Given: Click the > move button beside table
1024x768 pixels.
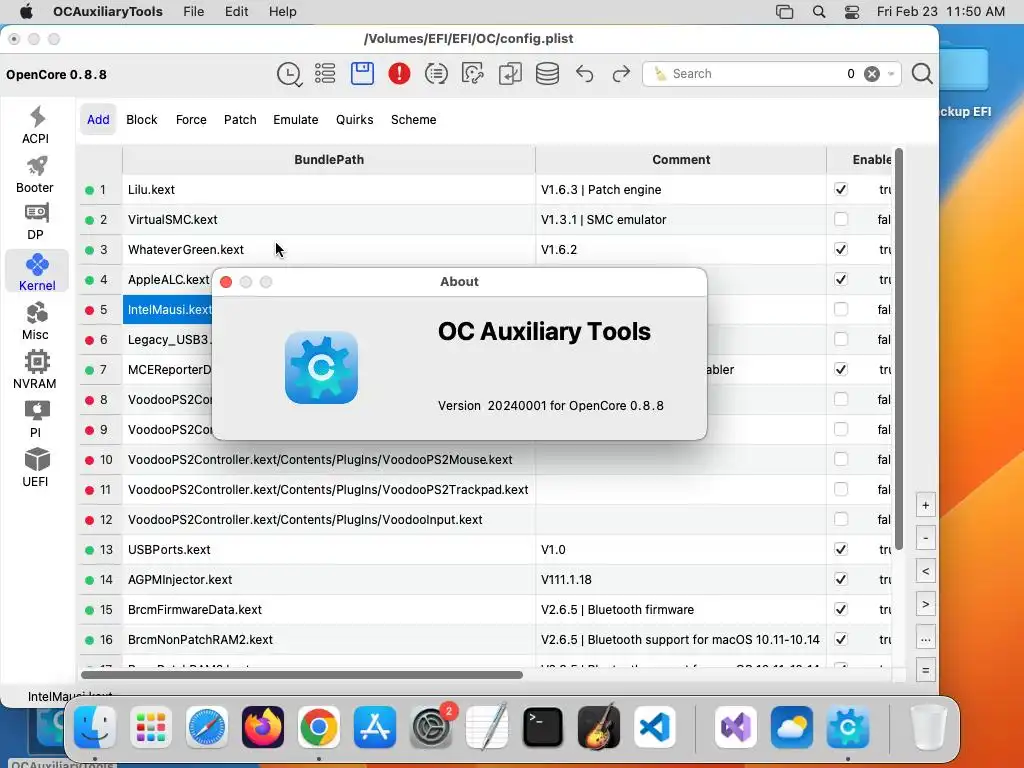Looking at the screenshot, I should [925, 605].
